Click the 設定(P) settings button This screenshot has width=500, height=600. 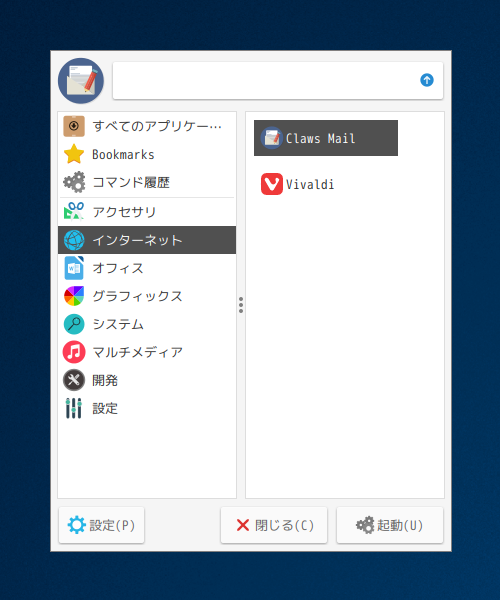[x=101, y=525]
